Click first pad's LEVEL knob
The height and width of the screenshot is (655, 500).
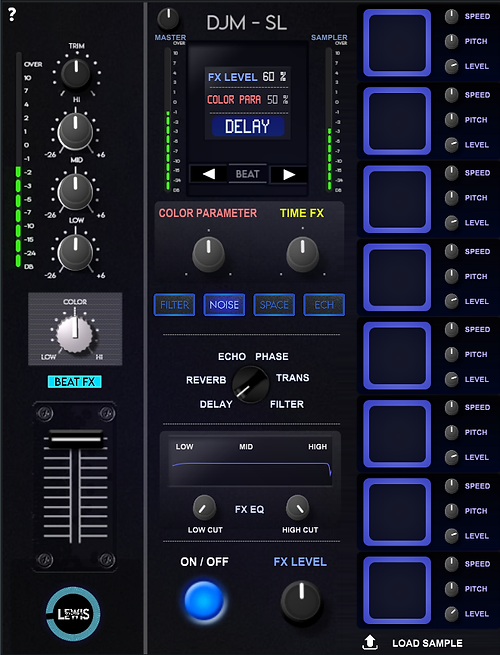pyautogui.click(x=451, y=66)
